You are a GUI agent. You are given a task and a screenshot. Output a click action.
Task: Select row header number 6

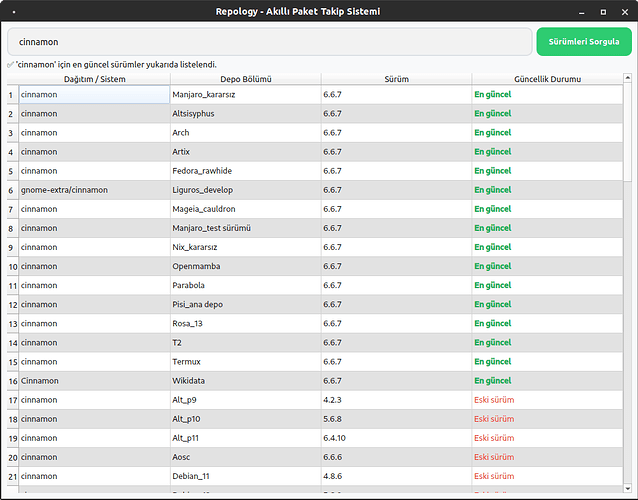[10, 190]
